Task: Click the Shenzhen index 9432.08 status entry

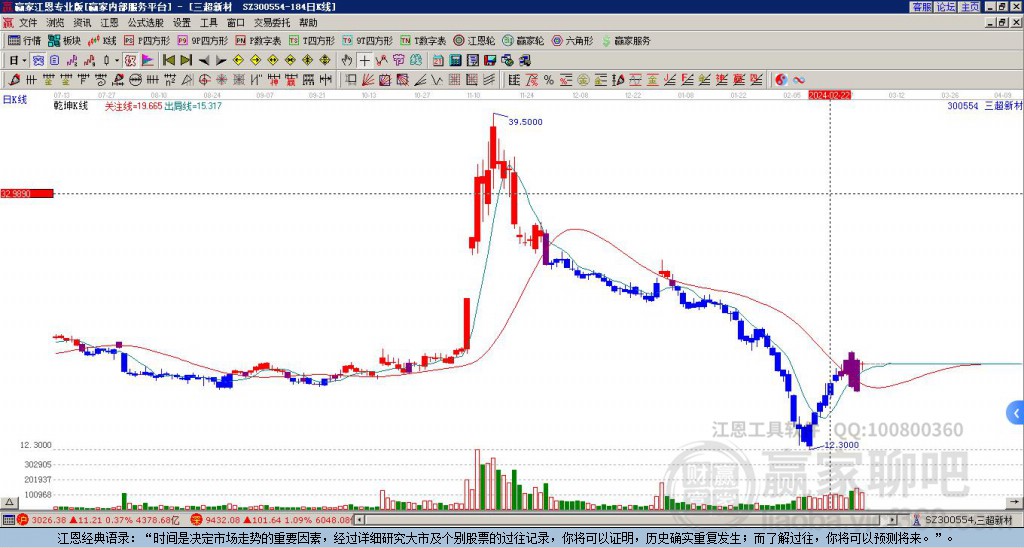Action: click(272, 520)
